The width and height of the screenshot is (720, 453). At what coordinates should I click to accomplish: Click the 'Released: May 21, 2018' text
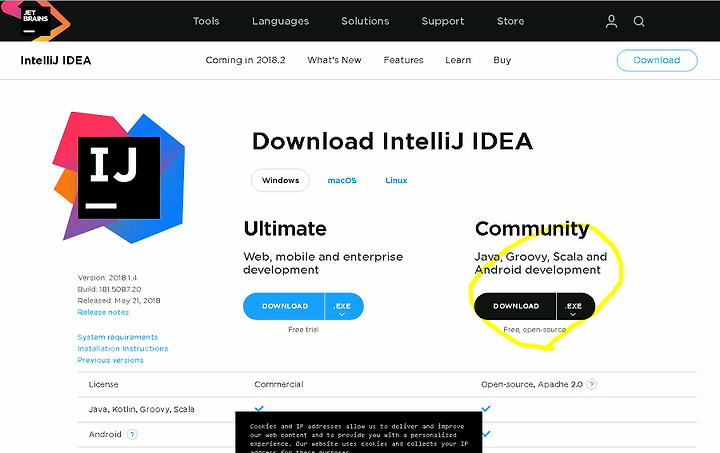click(118, 301)
